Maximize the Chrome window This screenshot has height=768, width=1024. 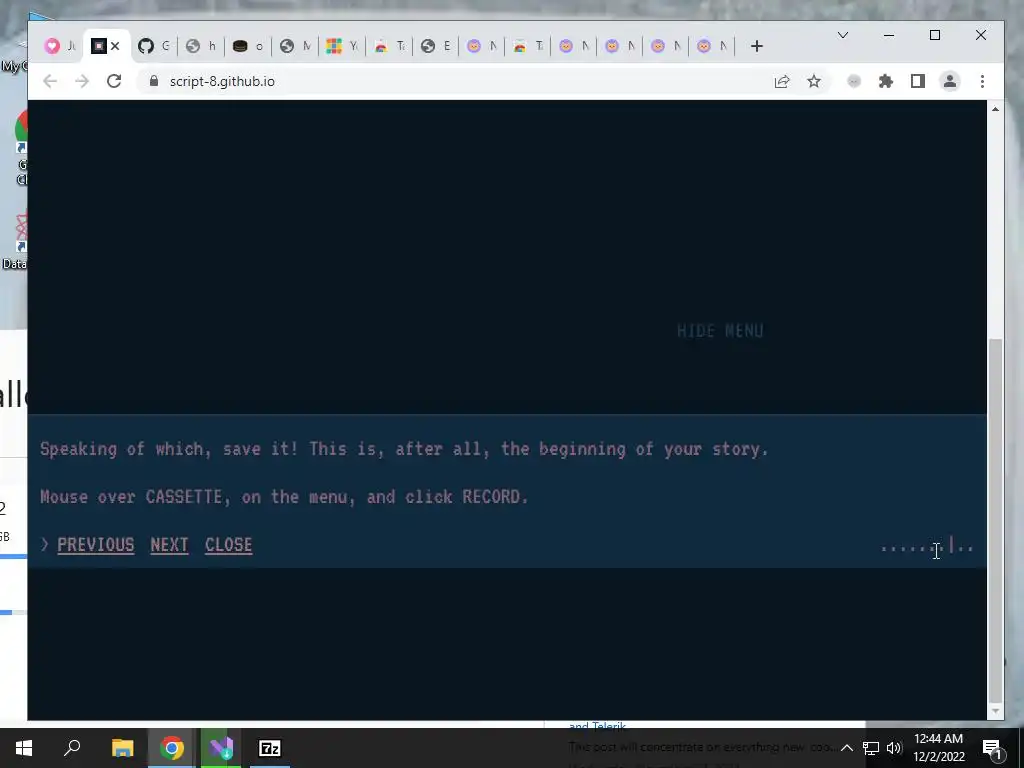(x=935, y=35)
